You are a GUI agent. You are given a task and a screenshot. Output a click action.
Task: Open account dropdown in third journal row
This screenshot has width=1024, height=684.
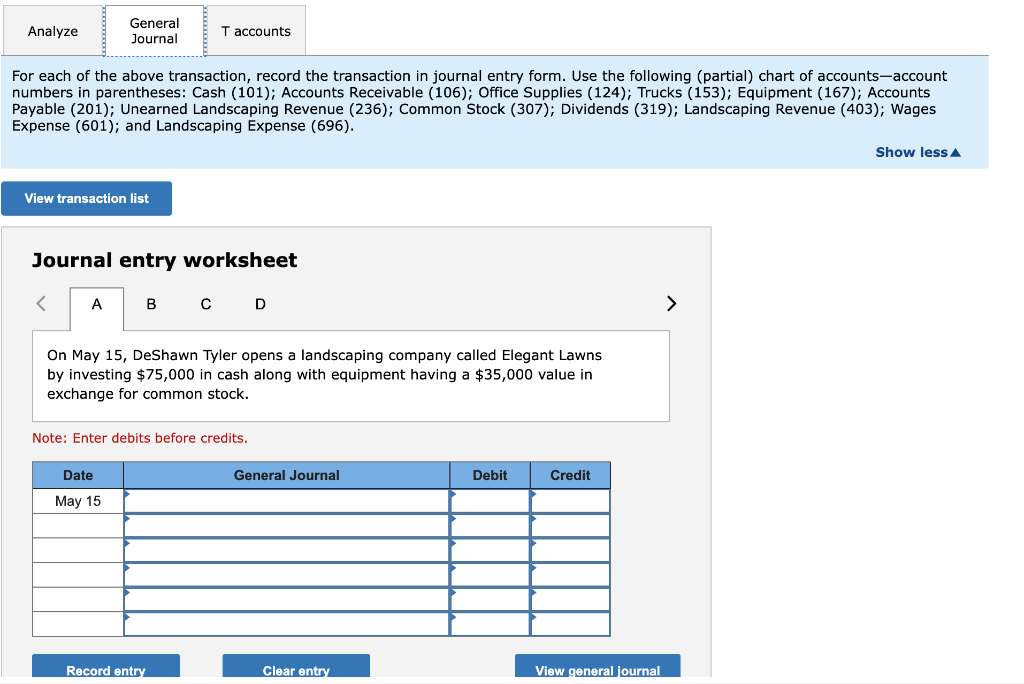click(287, 550)
